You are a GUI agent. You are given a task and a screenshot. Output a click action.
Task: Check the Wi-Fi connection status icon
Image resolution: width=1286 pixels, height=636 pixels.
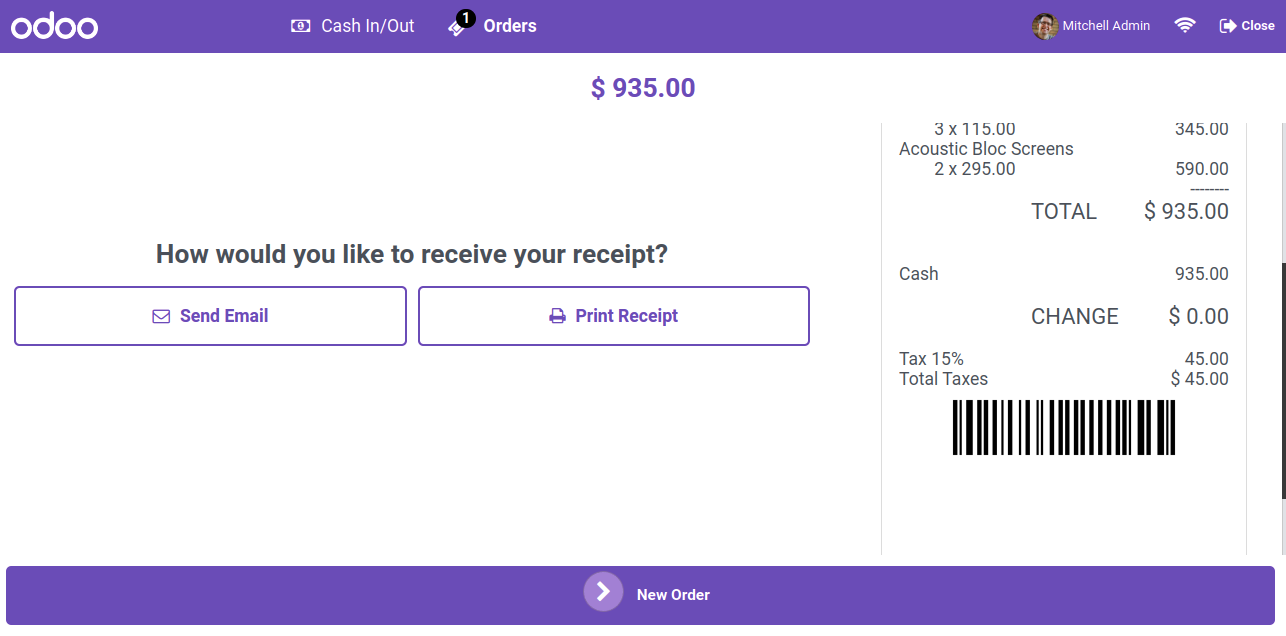coord(1185,26)
